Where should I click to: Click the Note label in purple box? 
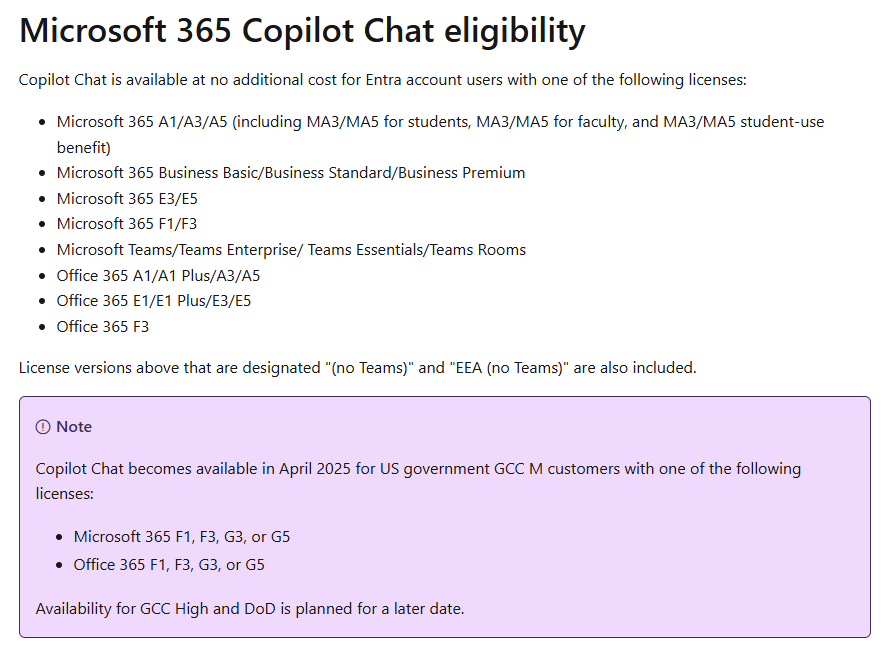(74, 427)
